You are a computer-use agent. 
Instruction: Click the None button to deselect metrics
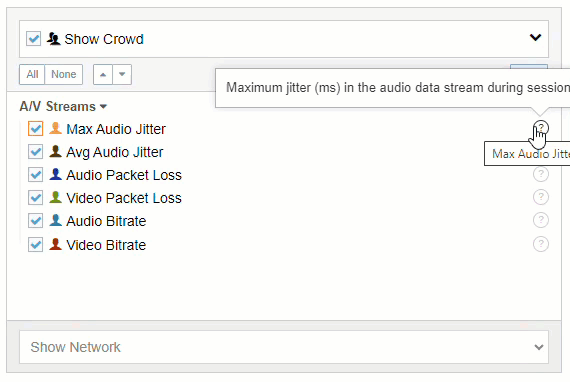point(64,74)
